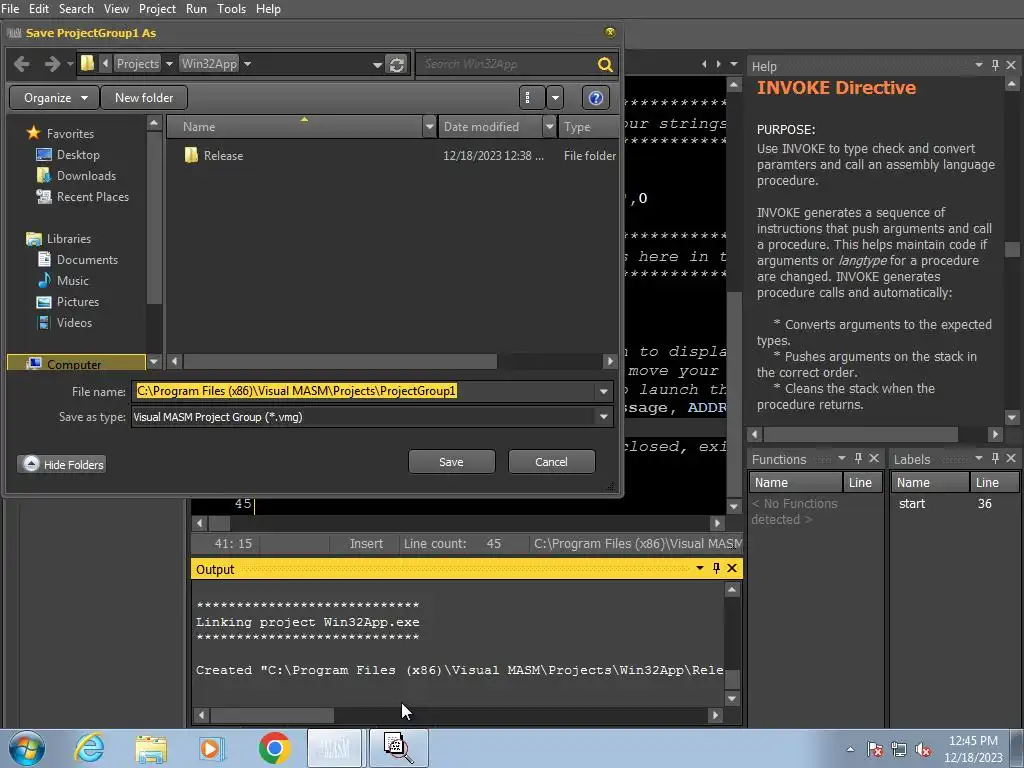Click the Favorites star heading
Image resolution: width=1024 pixels, height=768 pixels.
[x=60, y=133]
